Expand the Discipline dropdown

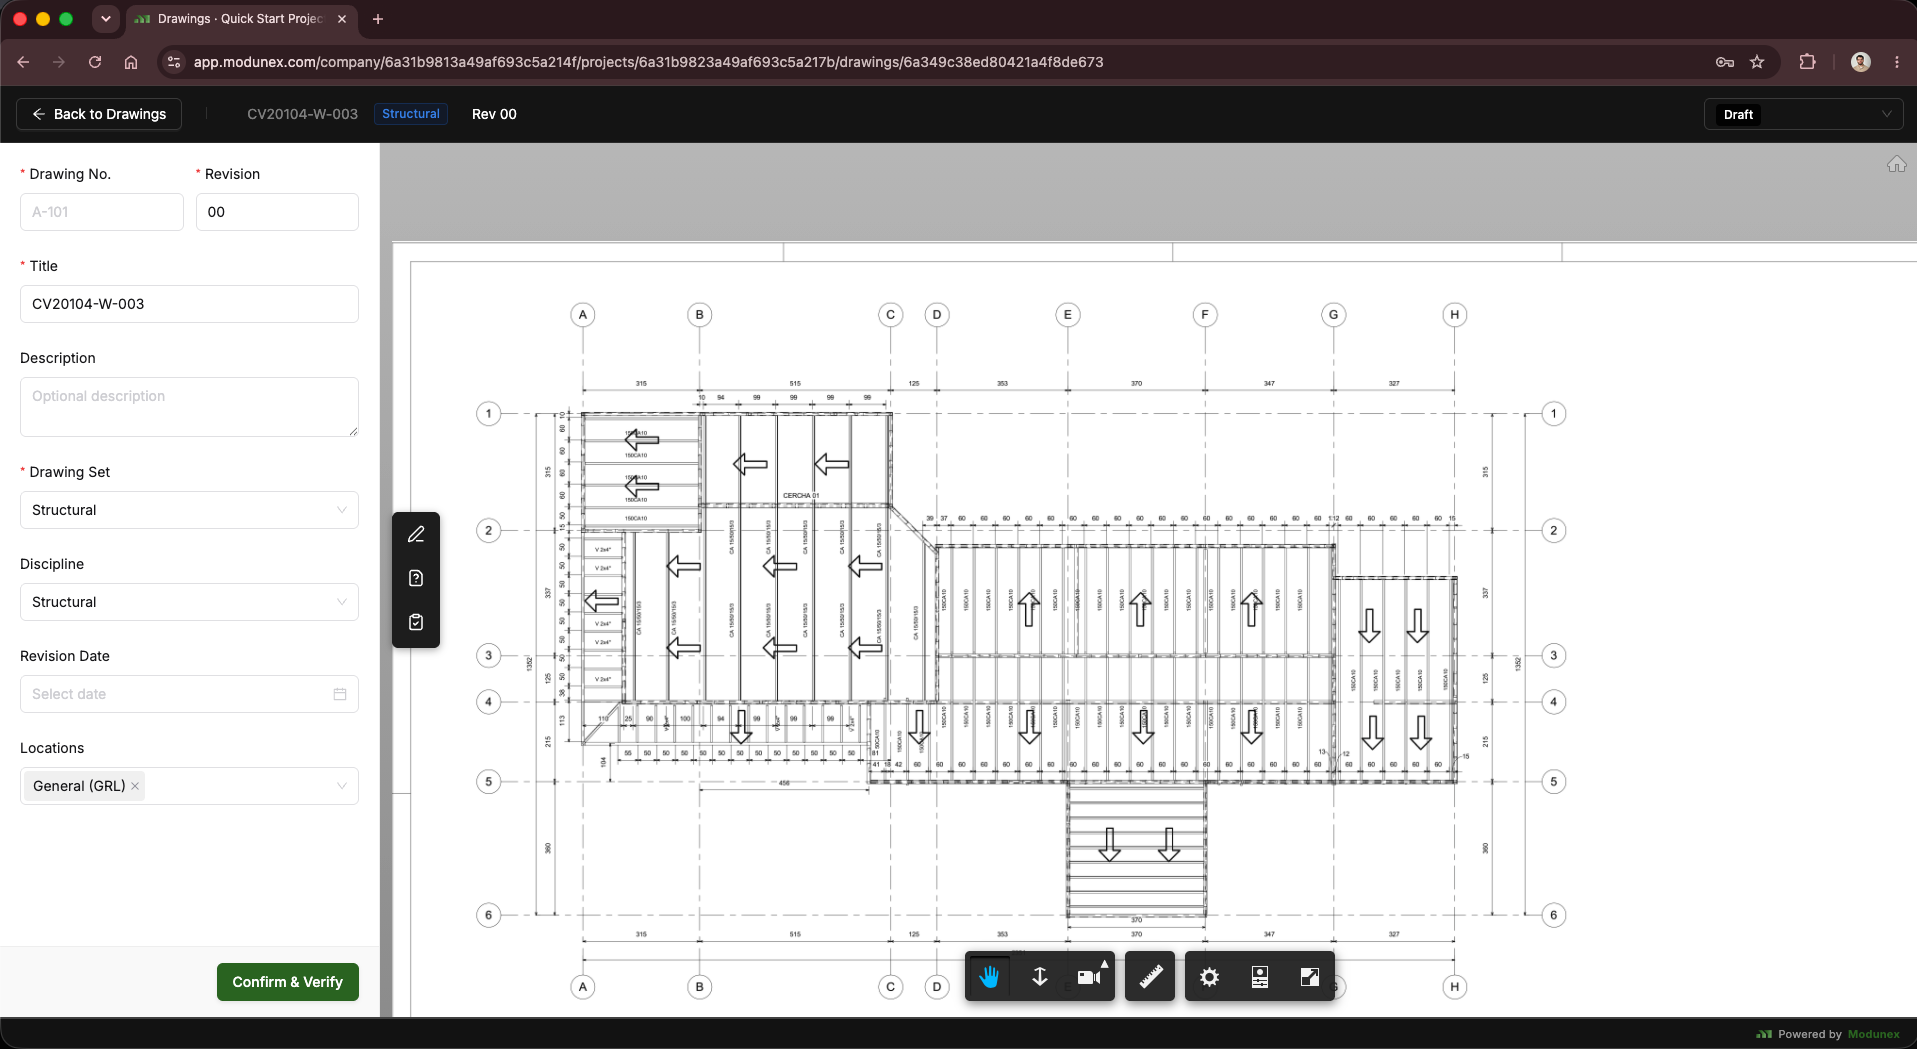click(189, 602)
